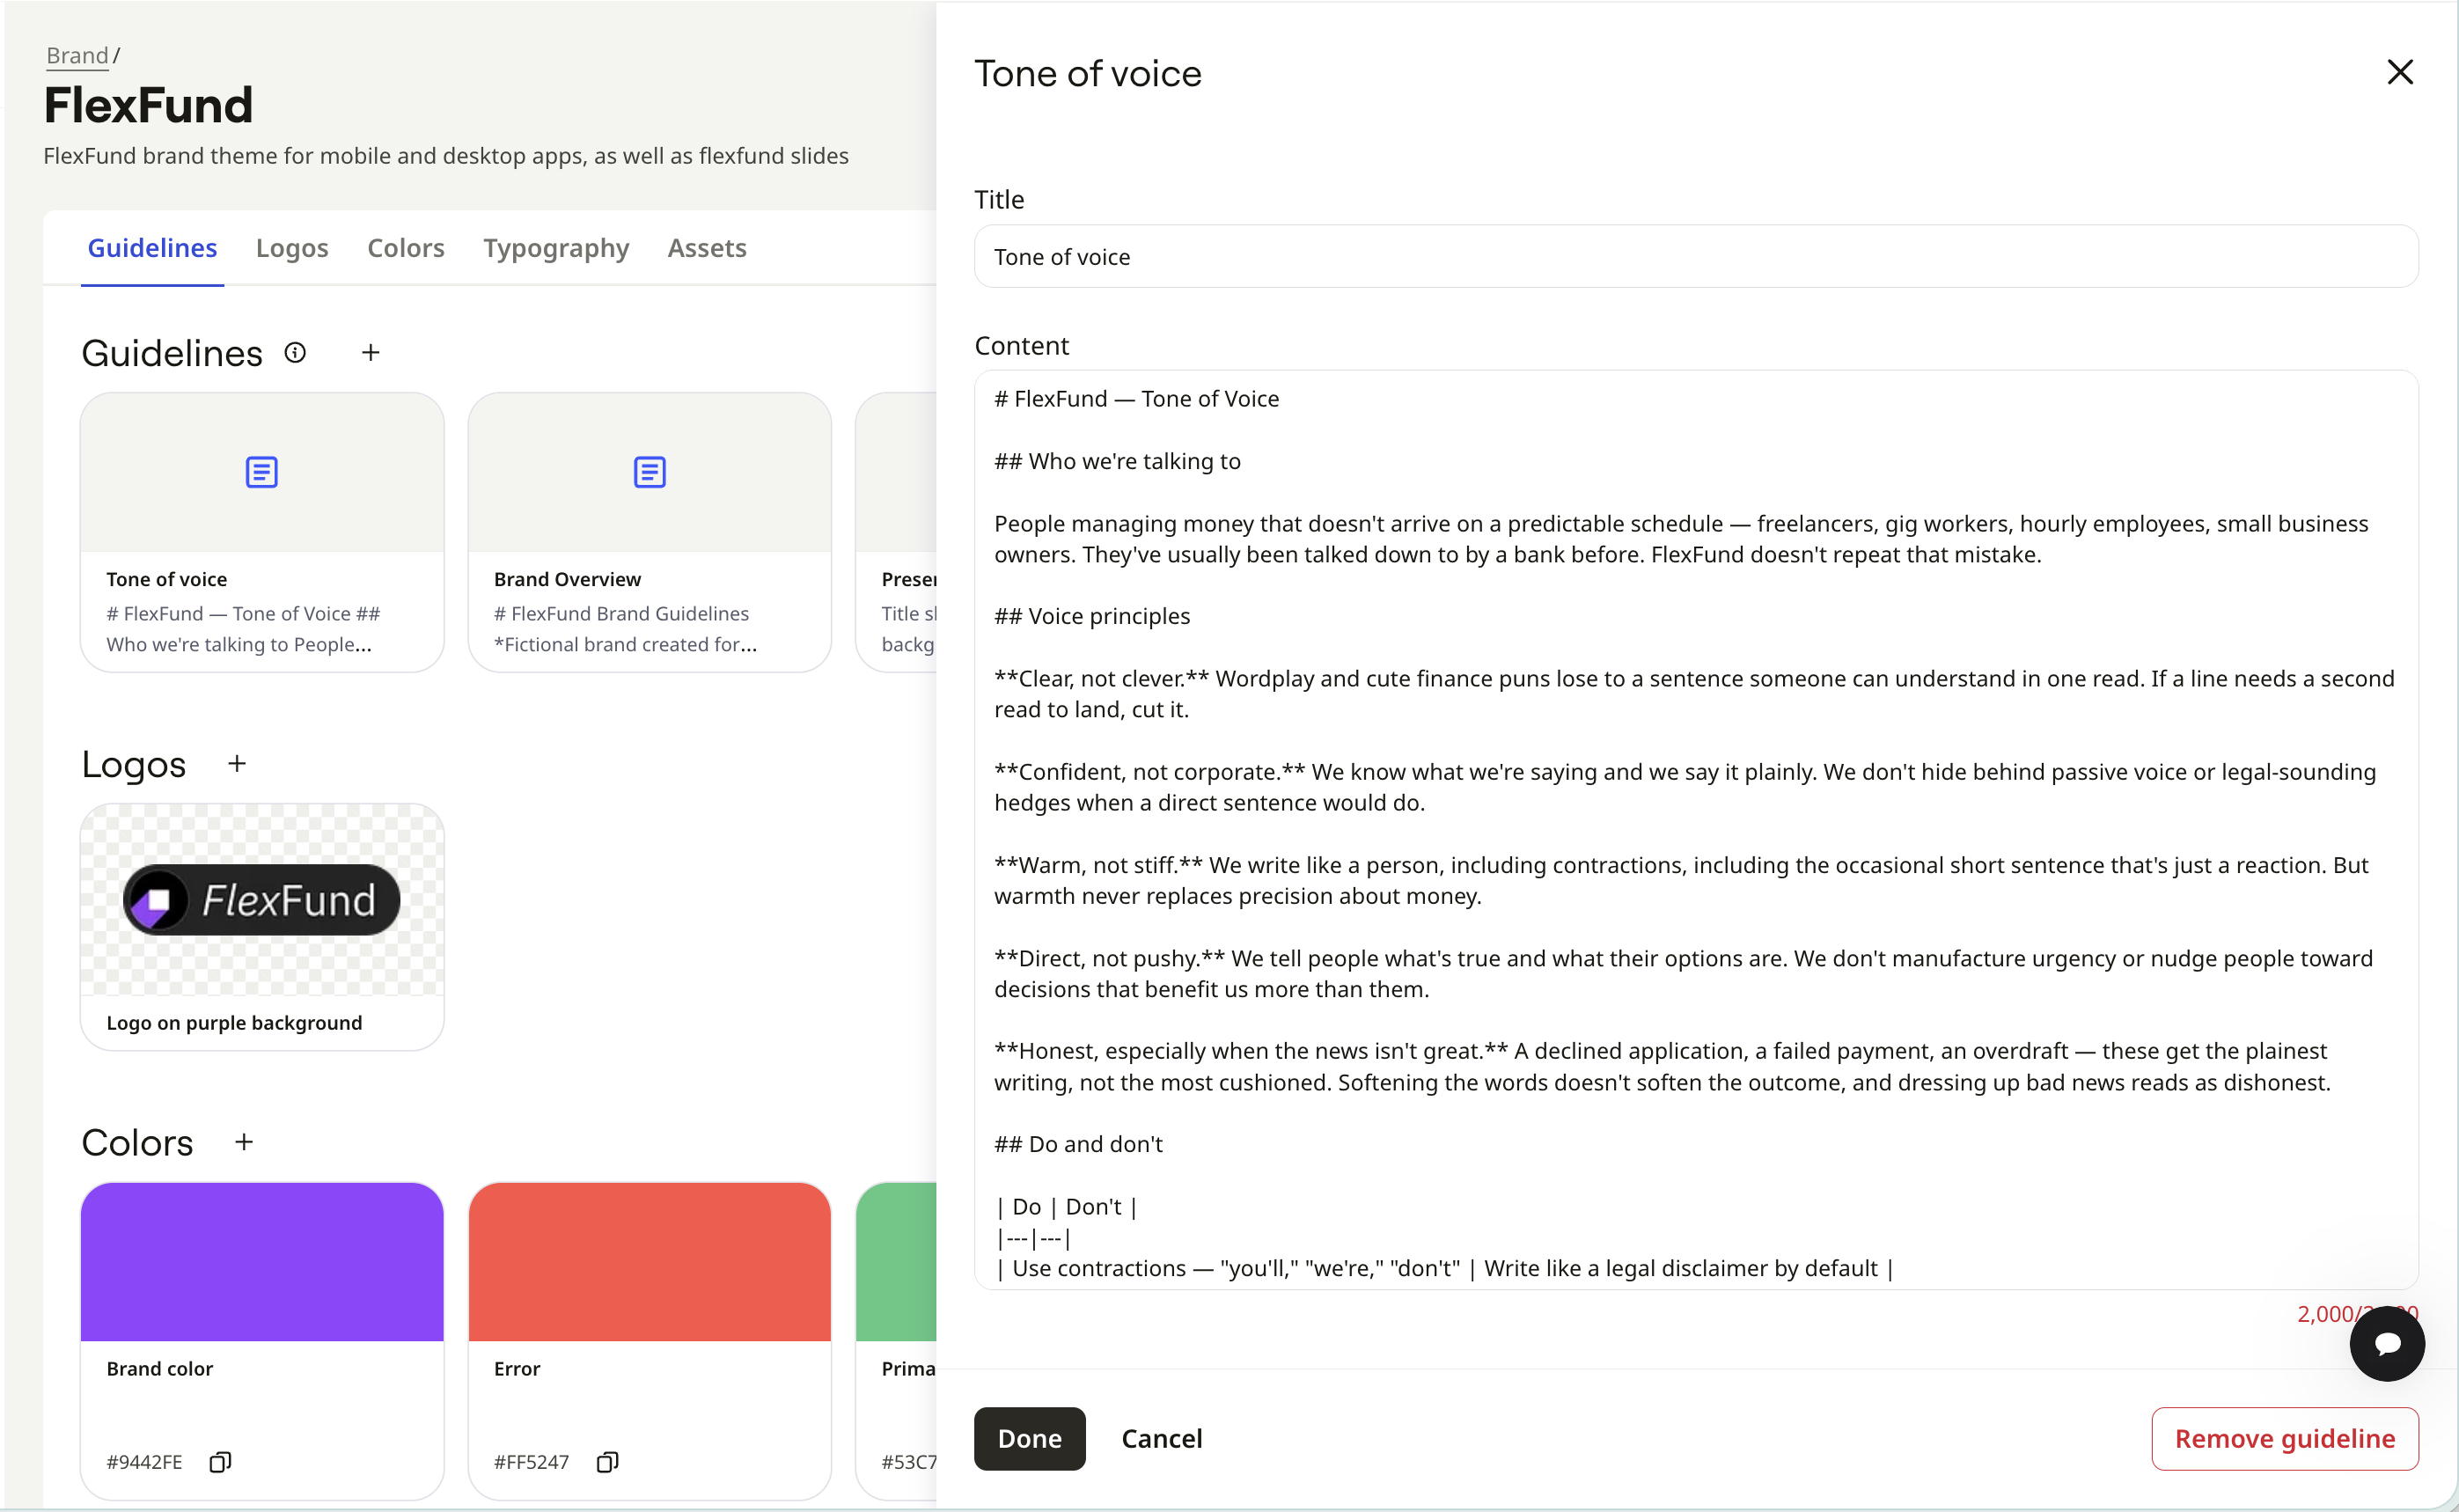Select the red Error color swatch

tap(650, 1261)
